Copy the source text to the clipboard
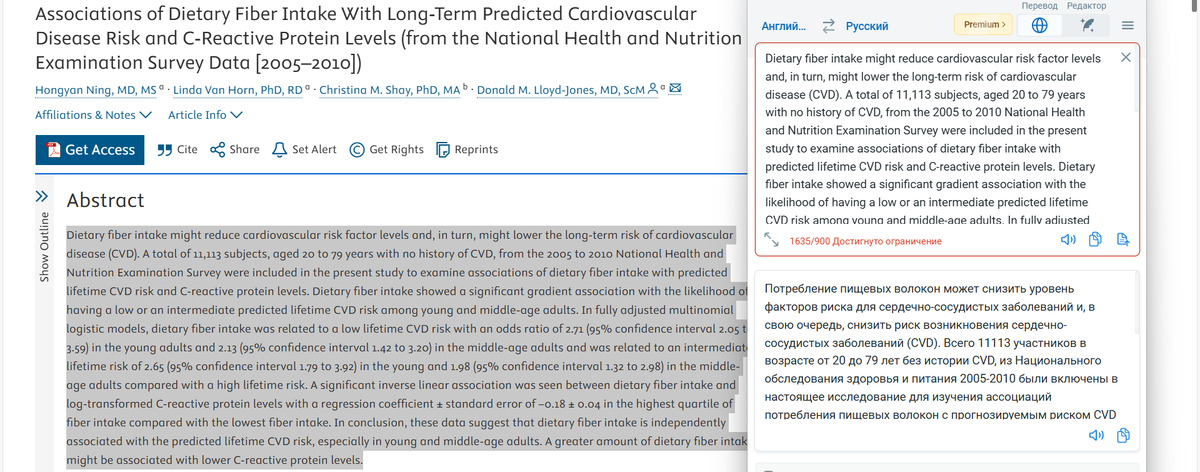Image resolution: width=1200 pixels, height=472 pixels. click(x=1095, y=240)
